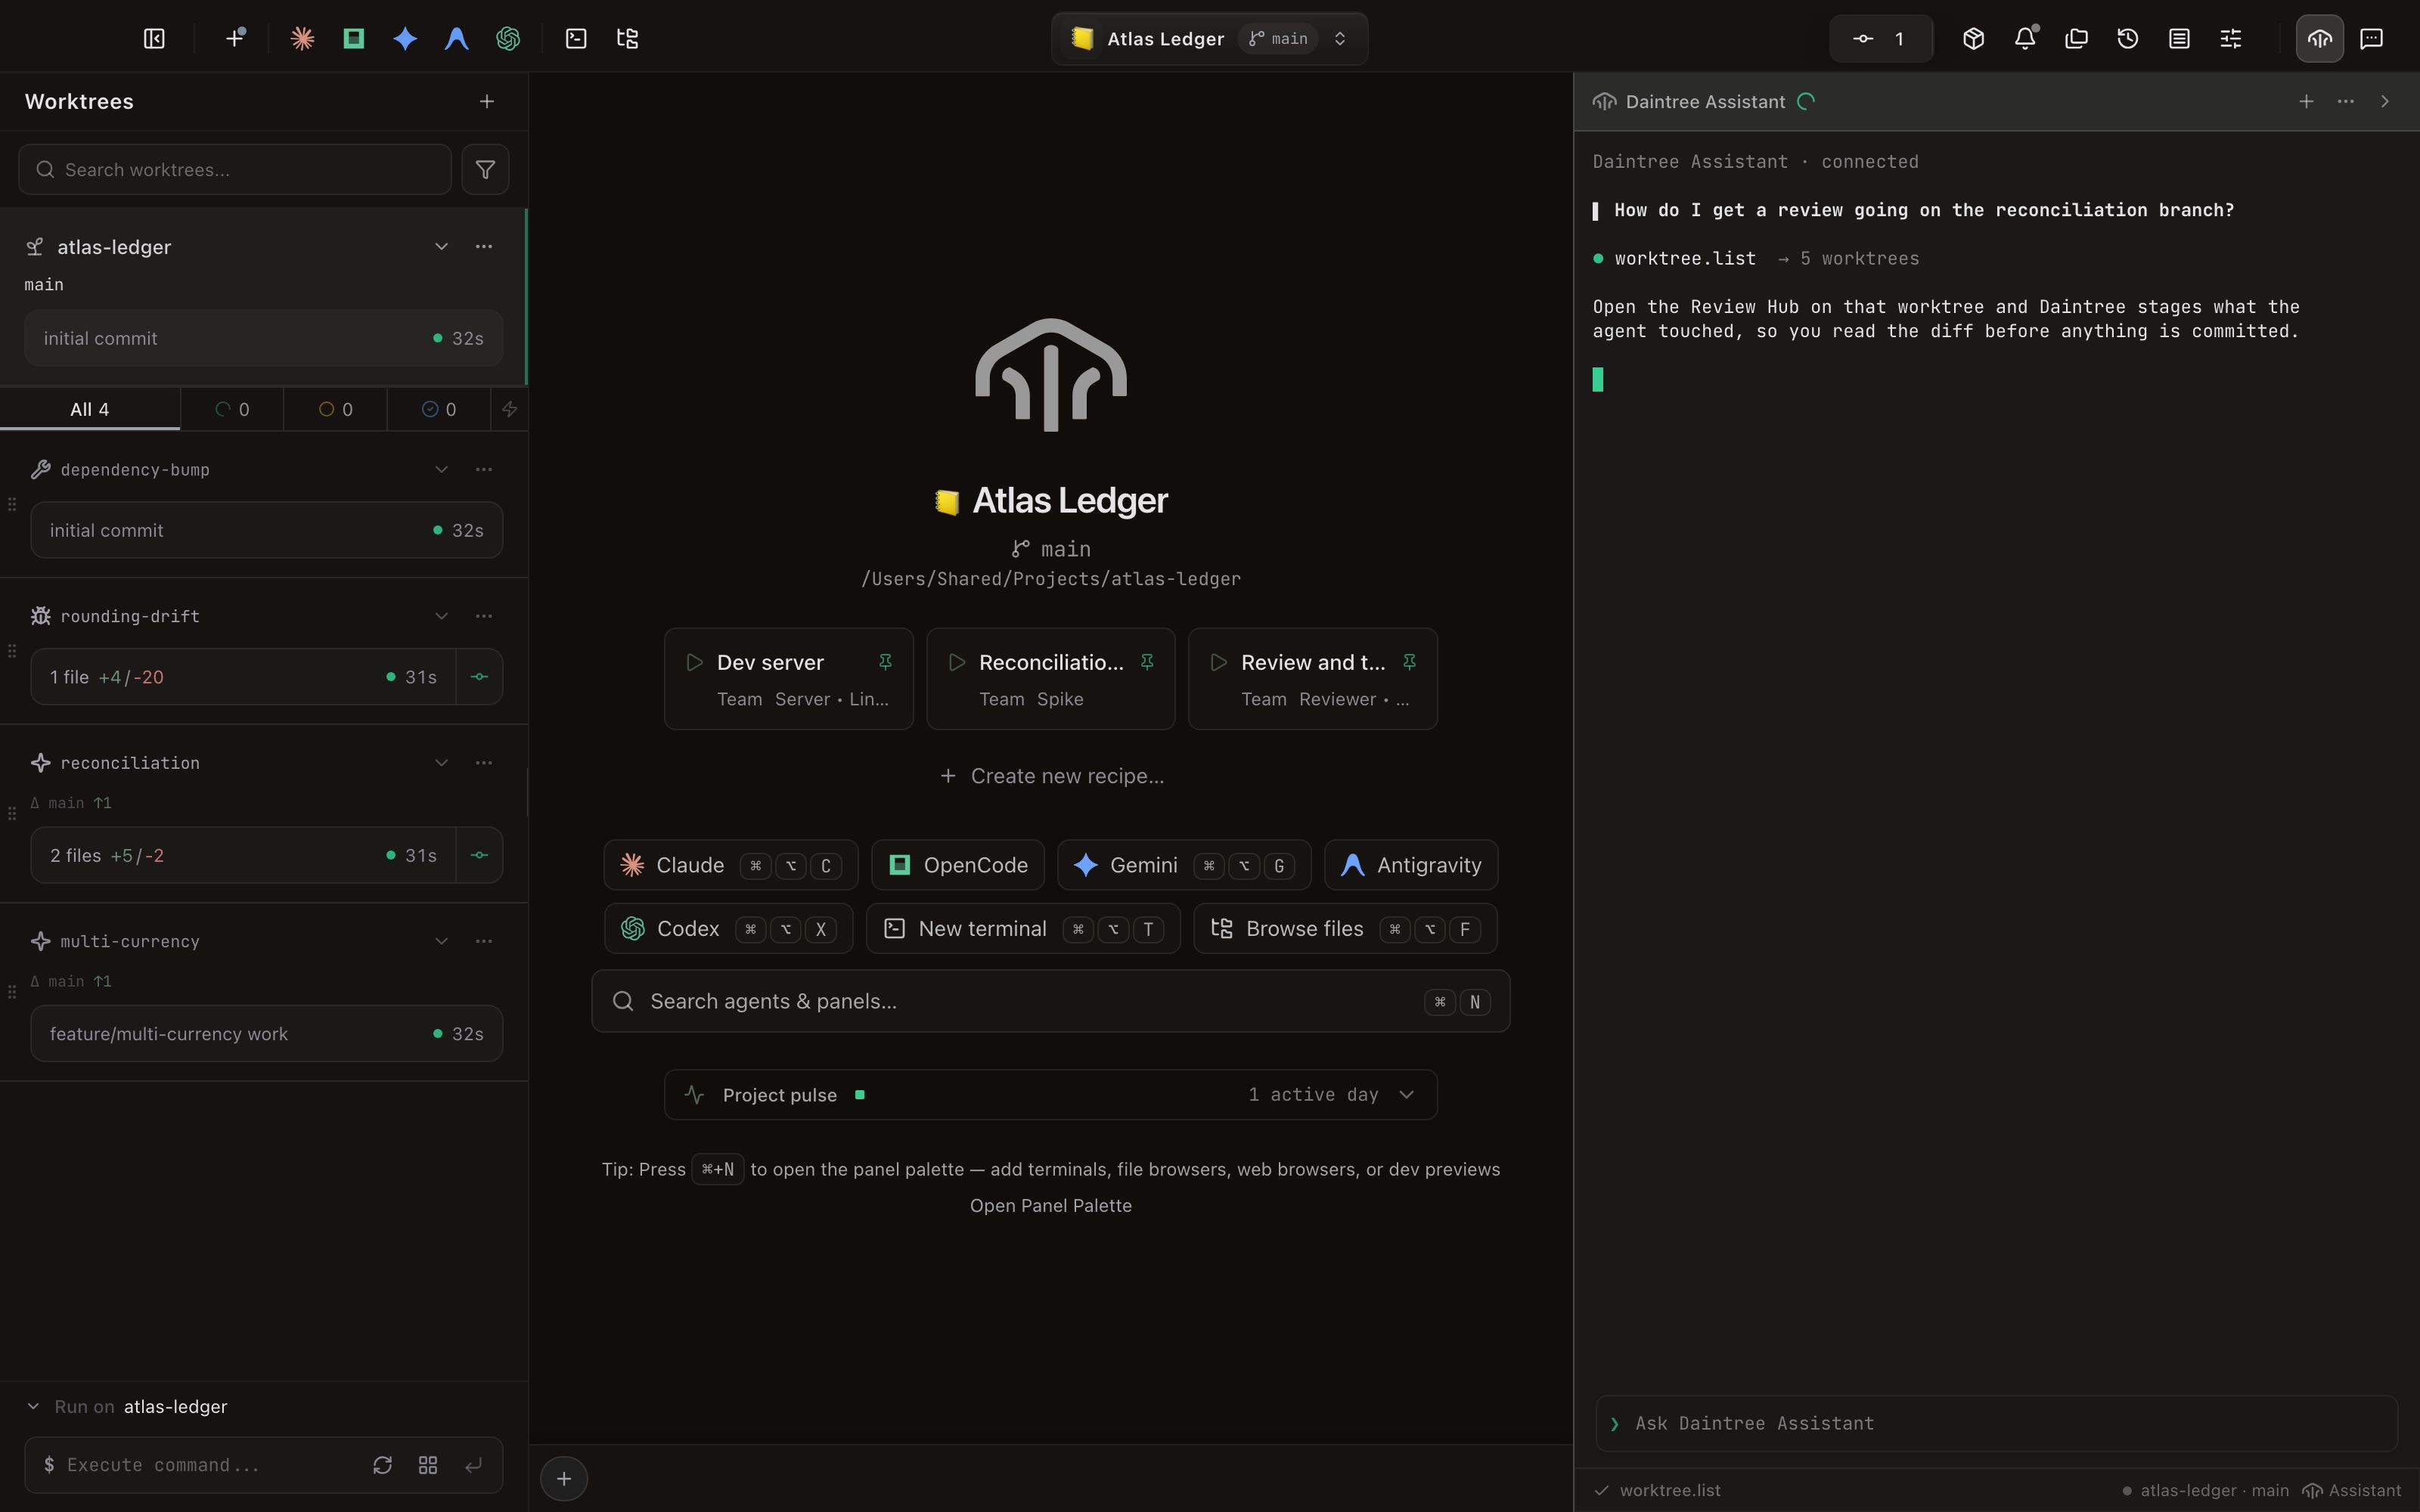Image resolution: width=2420 pixels, height=1512 pixels.
Task: Start Gemini via the top toolbar icon
Action: pyautogui.click(x=405, y=39)
